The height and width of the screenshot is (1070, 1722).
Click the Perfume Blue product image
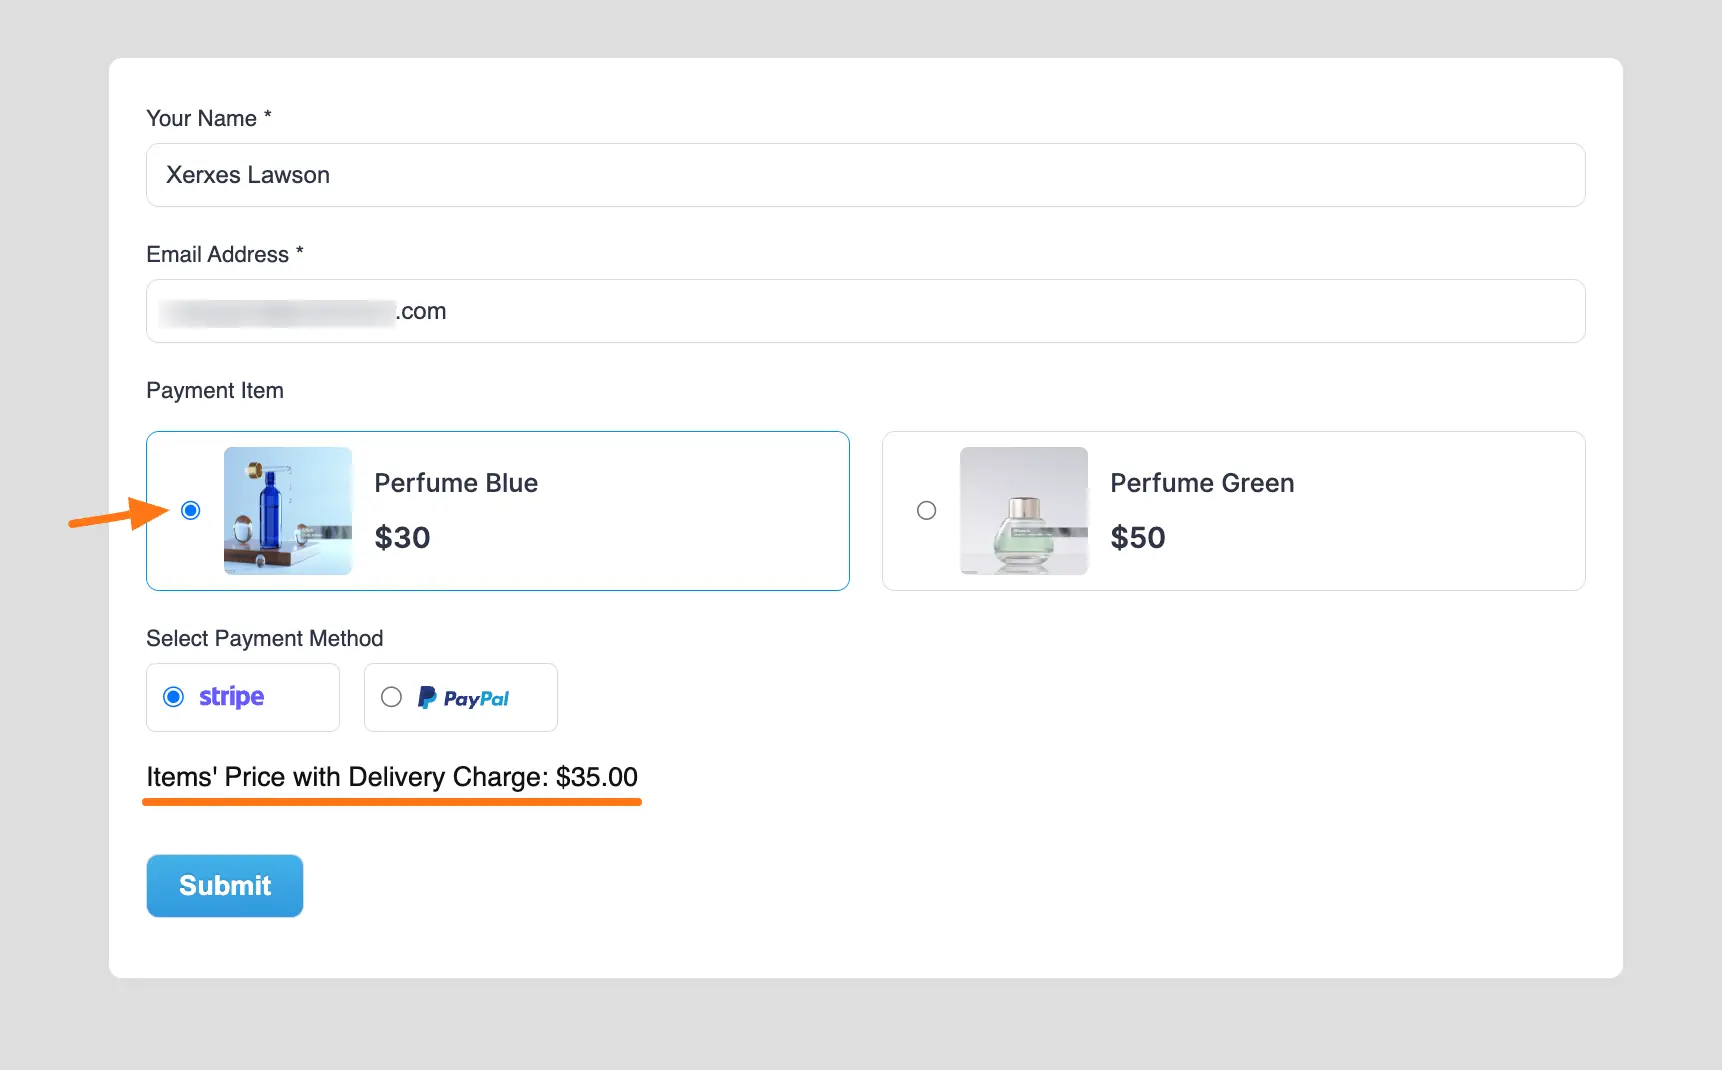288,511
